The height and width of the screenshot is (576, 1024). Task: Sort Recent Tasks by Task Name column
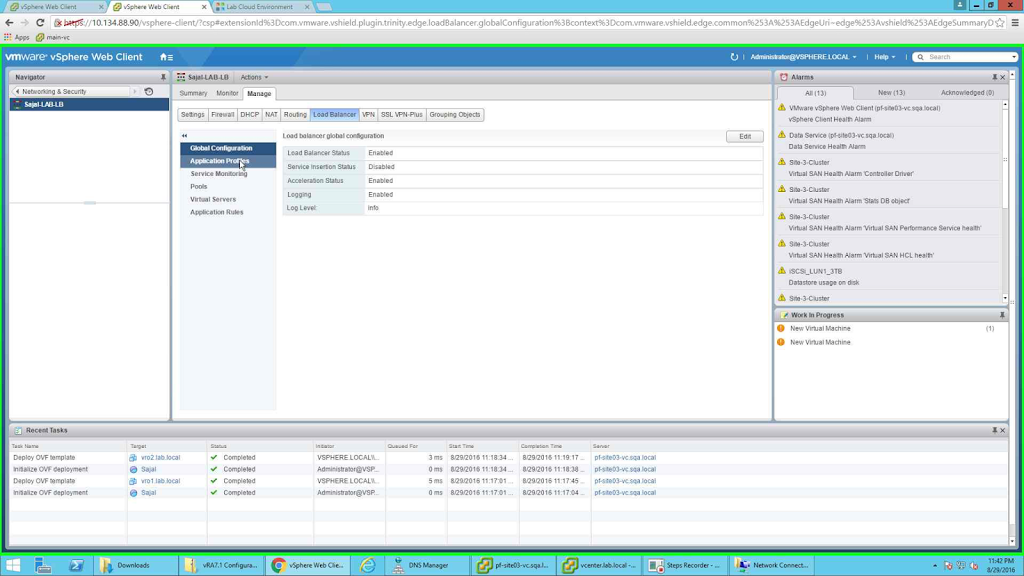69,446
